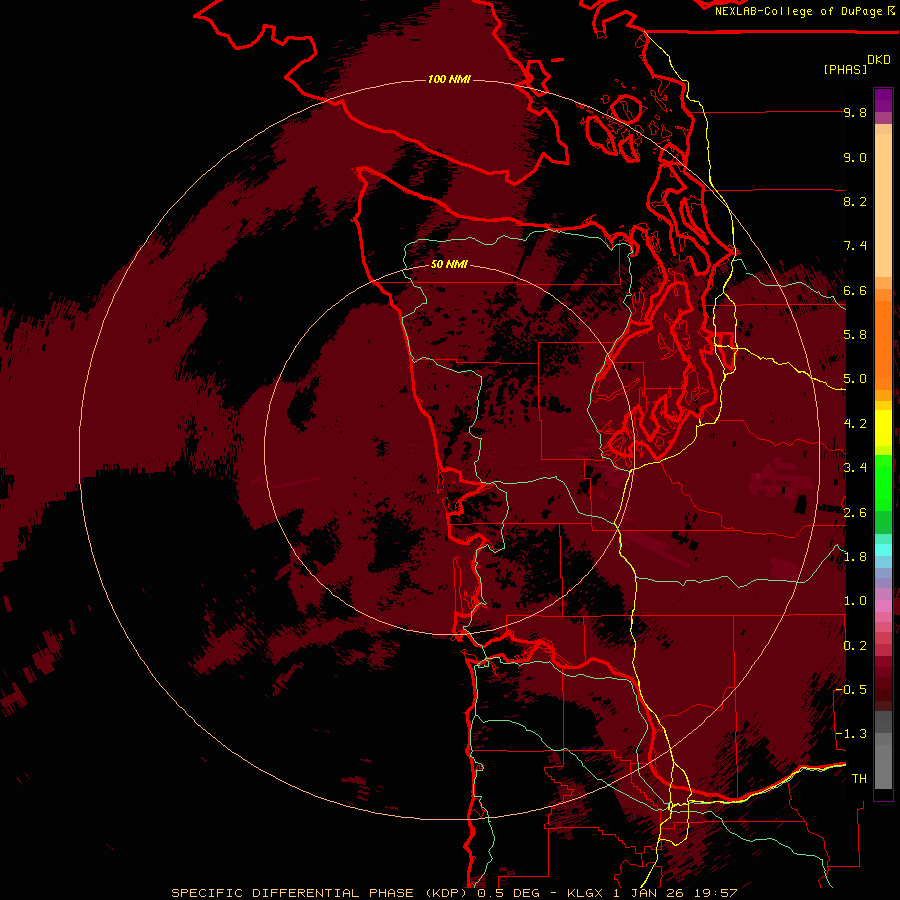This screenshot has height=900, width=900.
Task: Pick the bright green color bar segment
Action: pyautogui.click(x=883, y=483)
